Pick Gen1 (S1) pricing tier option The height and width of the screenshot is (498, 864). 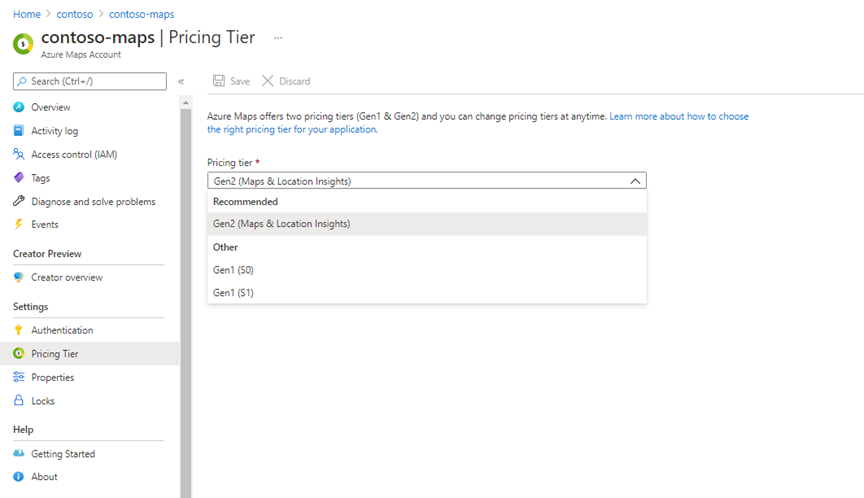tap(232, 293)
